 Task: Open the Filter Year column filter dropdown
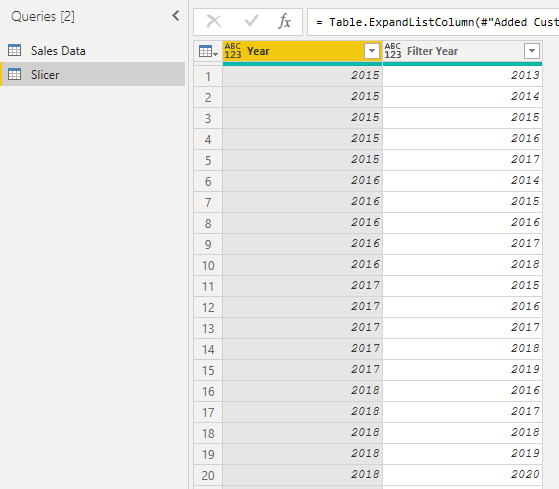[532, 51]
